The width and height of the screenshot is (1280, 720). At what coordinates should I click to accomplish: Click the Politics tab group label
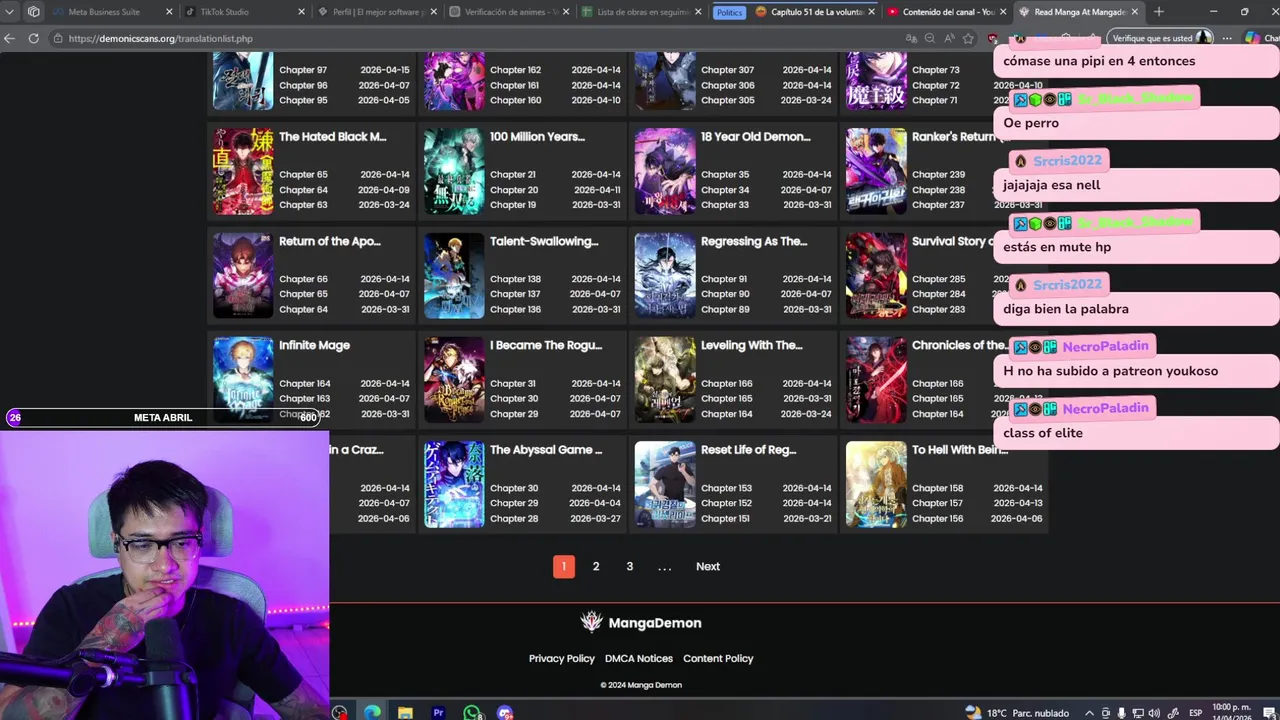(x=729, y=12)
